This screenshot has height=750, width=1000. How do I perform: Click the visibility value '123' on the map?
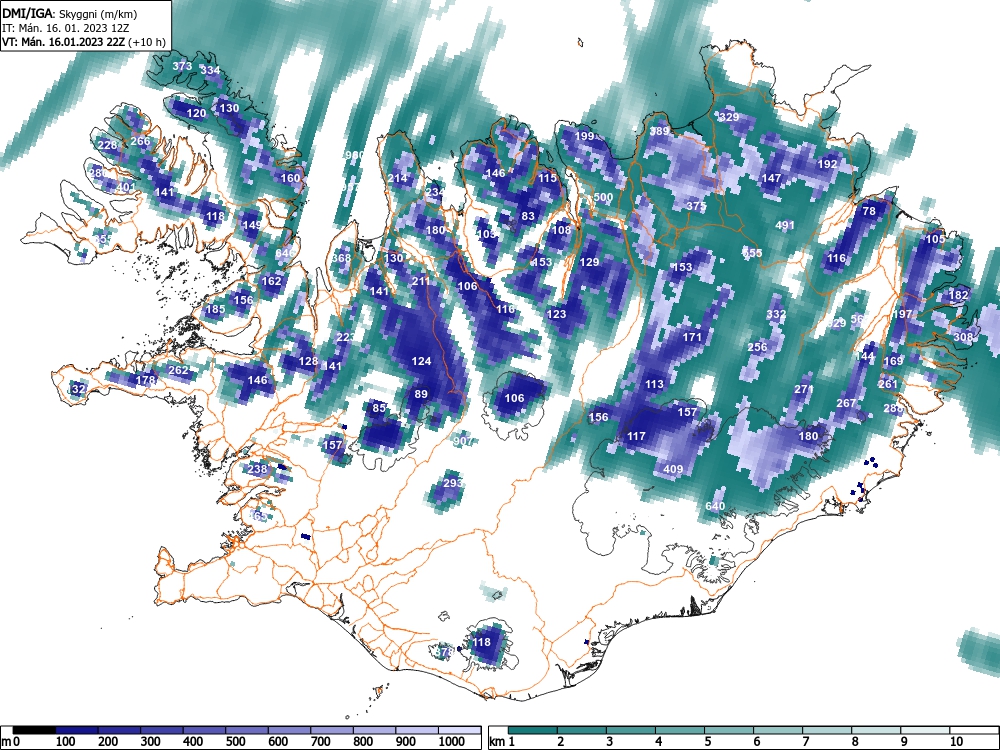[557, 314]
